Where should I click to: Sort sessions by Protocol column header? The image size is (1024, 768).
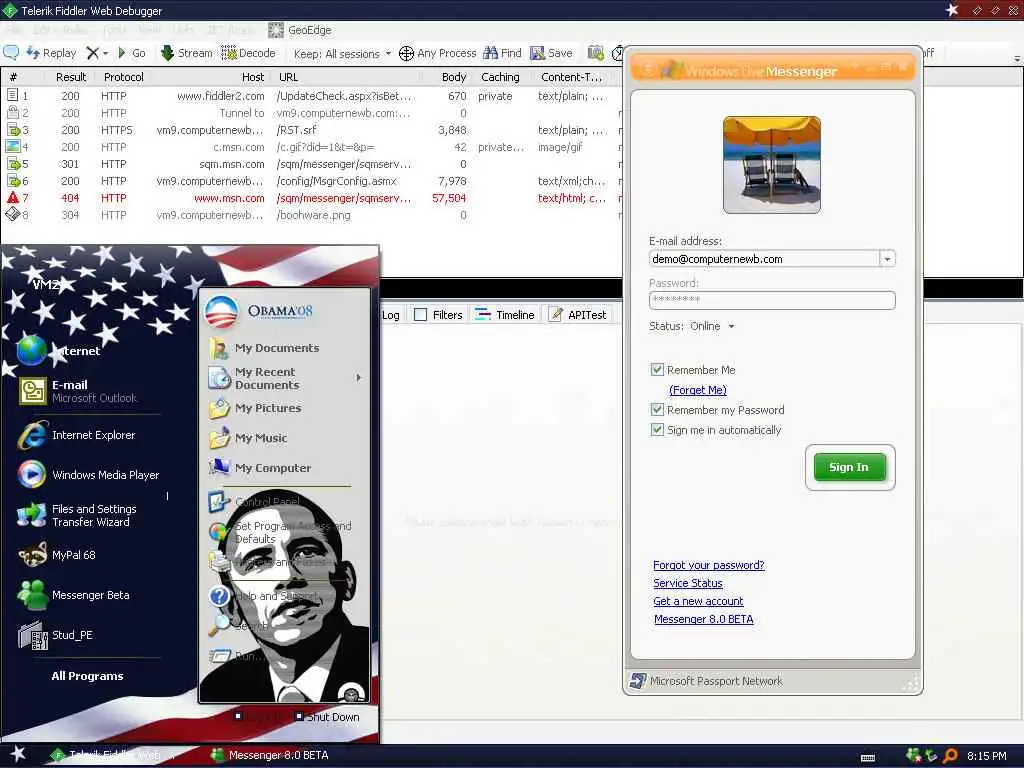click(123, 77)
